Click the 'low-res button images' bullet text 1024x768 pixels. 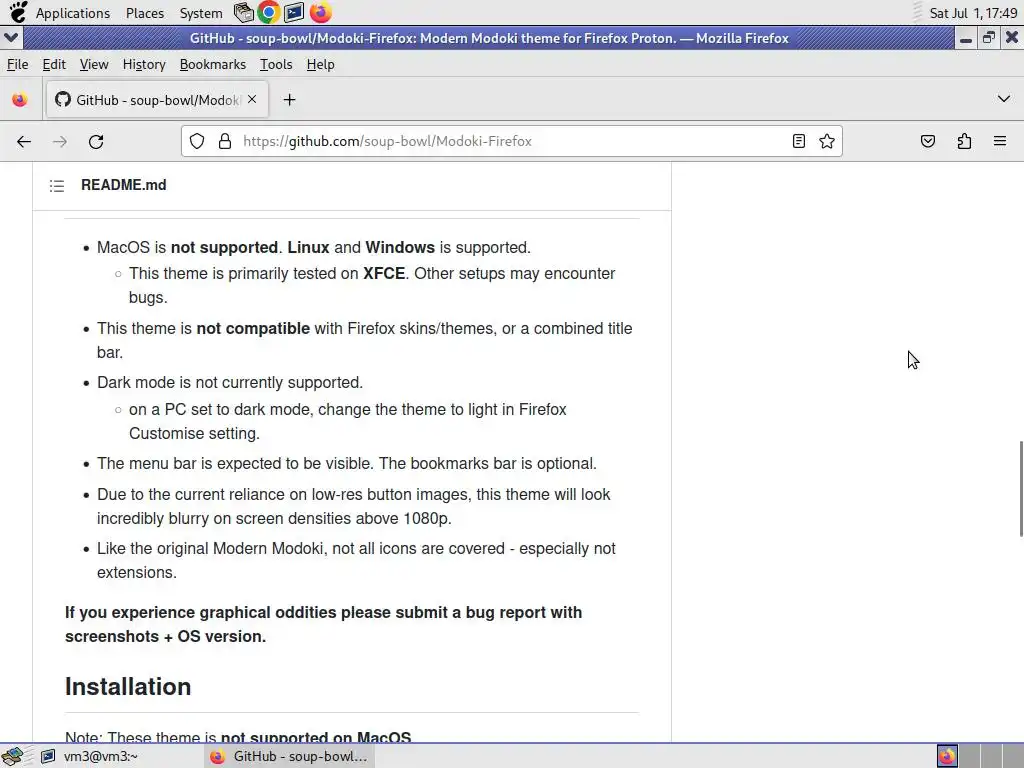[353, 506]
